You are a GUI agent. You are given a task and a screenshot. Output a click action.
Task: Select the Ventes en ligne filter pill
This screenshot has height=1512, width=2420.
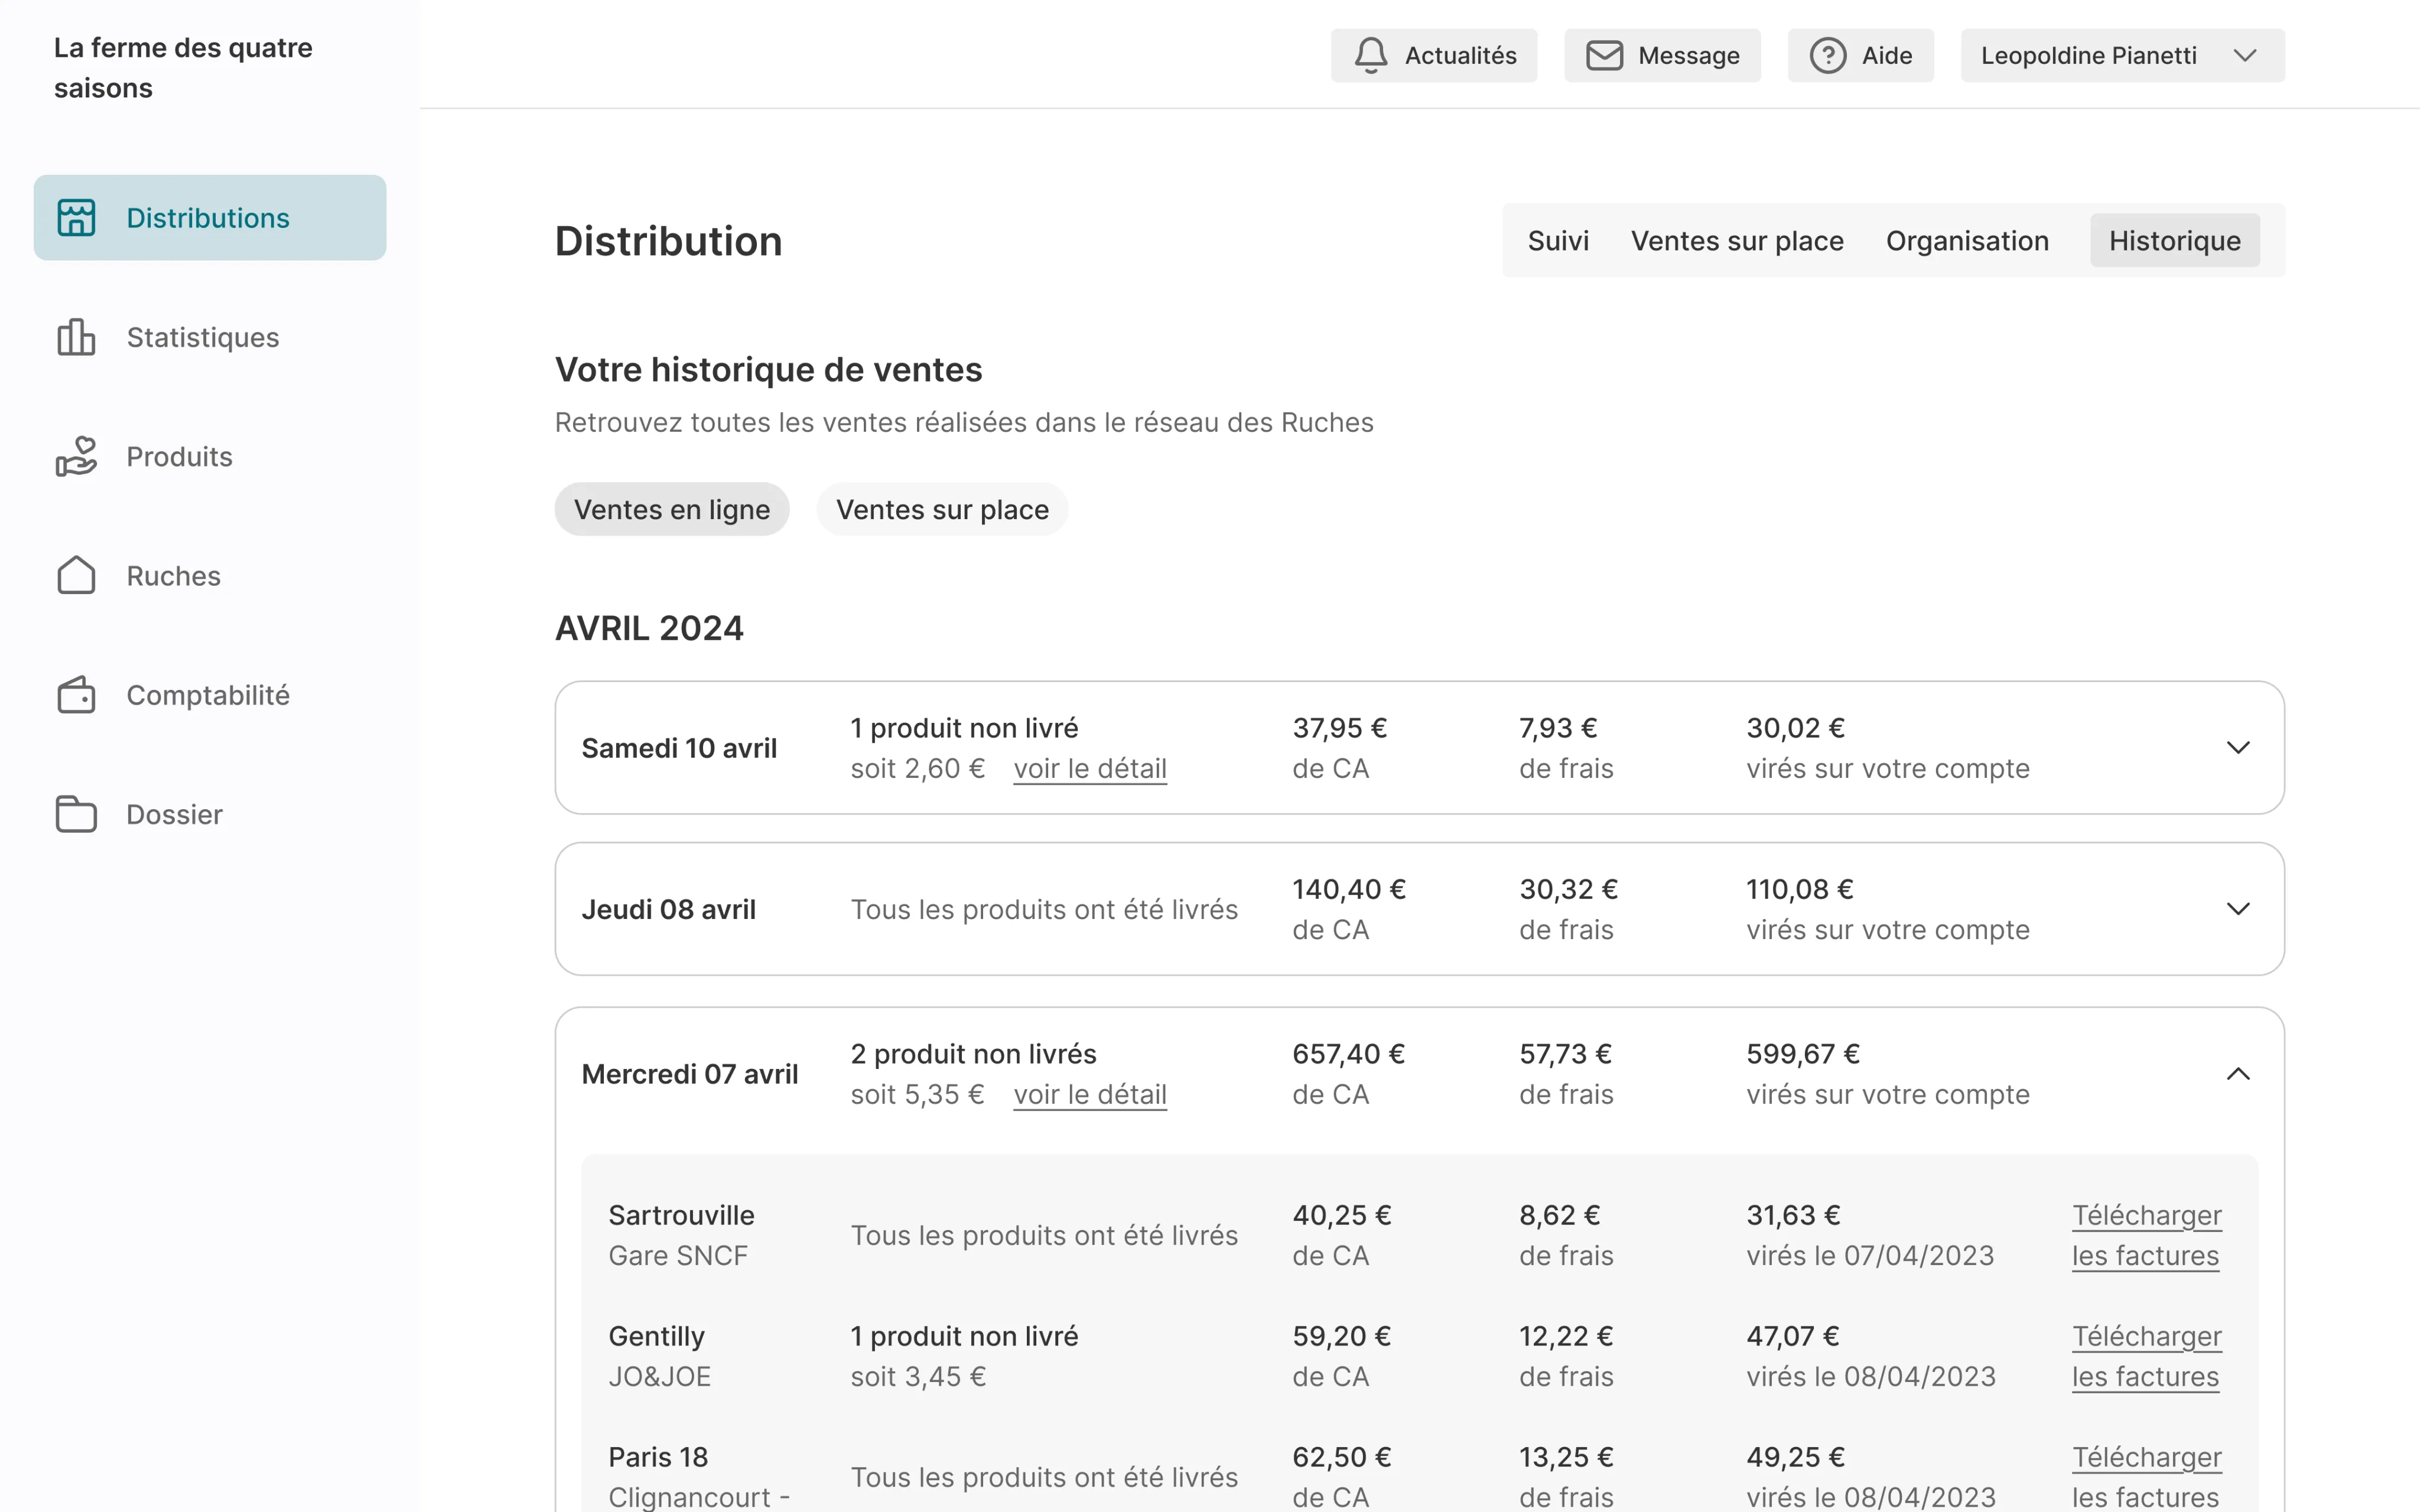pos(672,510)
